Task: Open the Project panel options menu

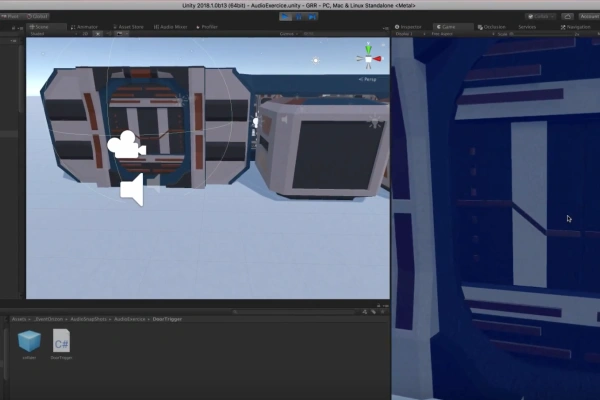Action: coord(385,305)
